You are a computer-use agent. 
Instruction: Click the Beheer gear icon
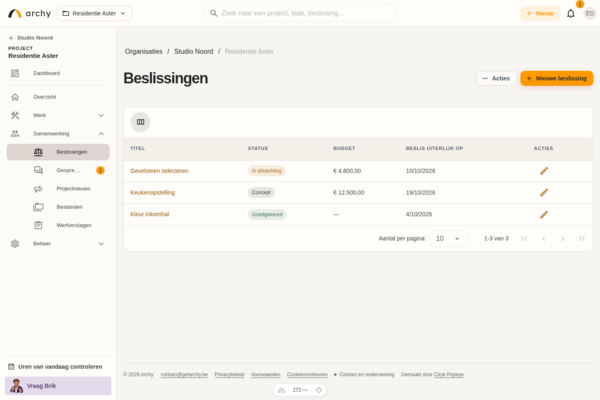[15, 244]
